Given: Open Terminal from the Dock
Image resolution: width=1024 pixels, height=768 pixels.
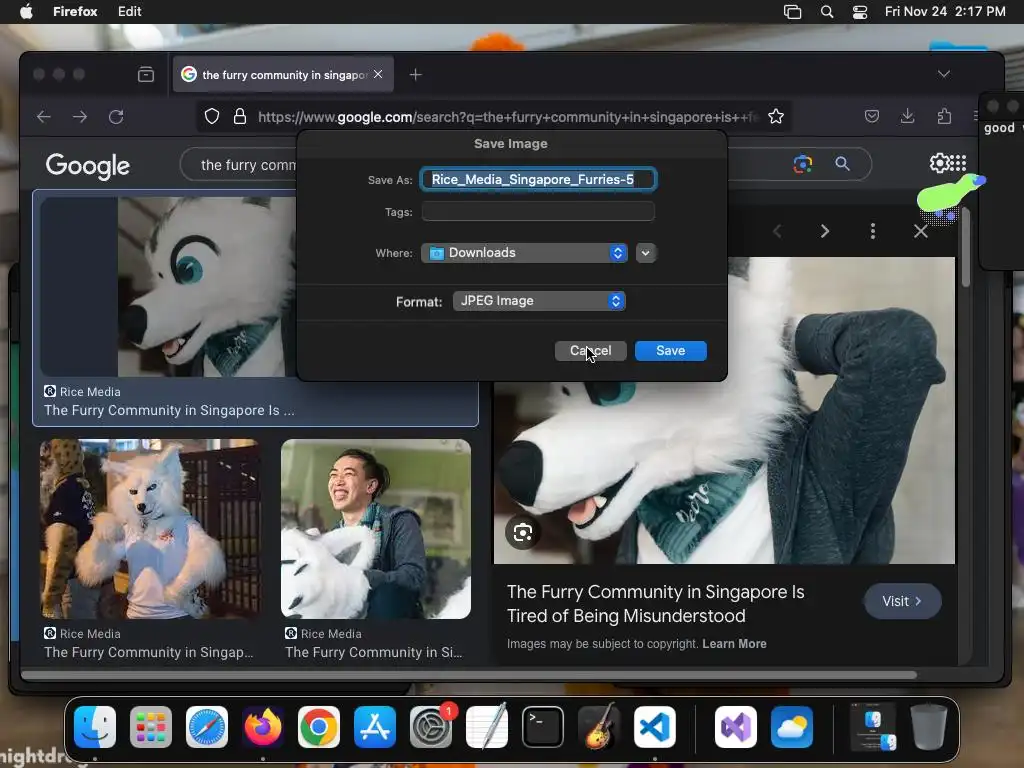Looking at the screenshot, I should [543, 727].
